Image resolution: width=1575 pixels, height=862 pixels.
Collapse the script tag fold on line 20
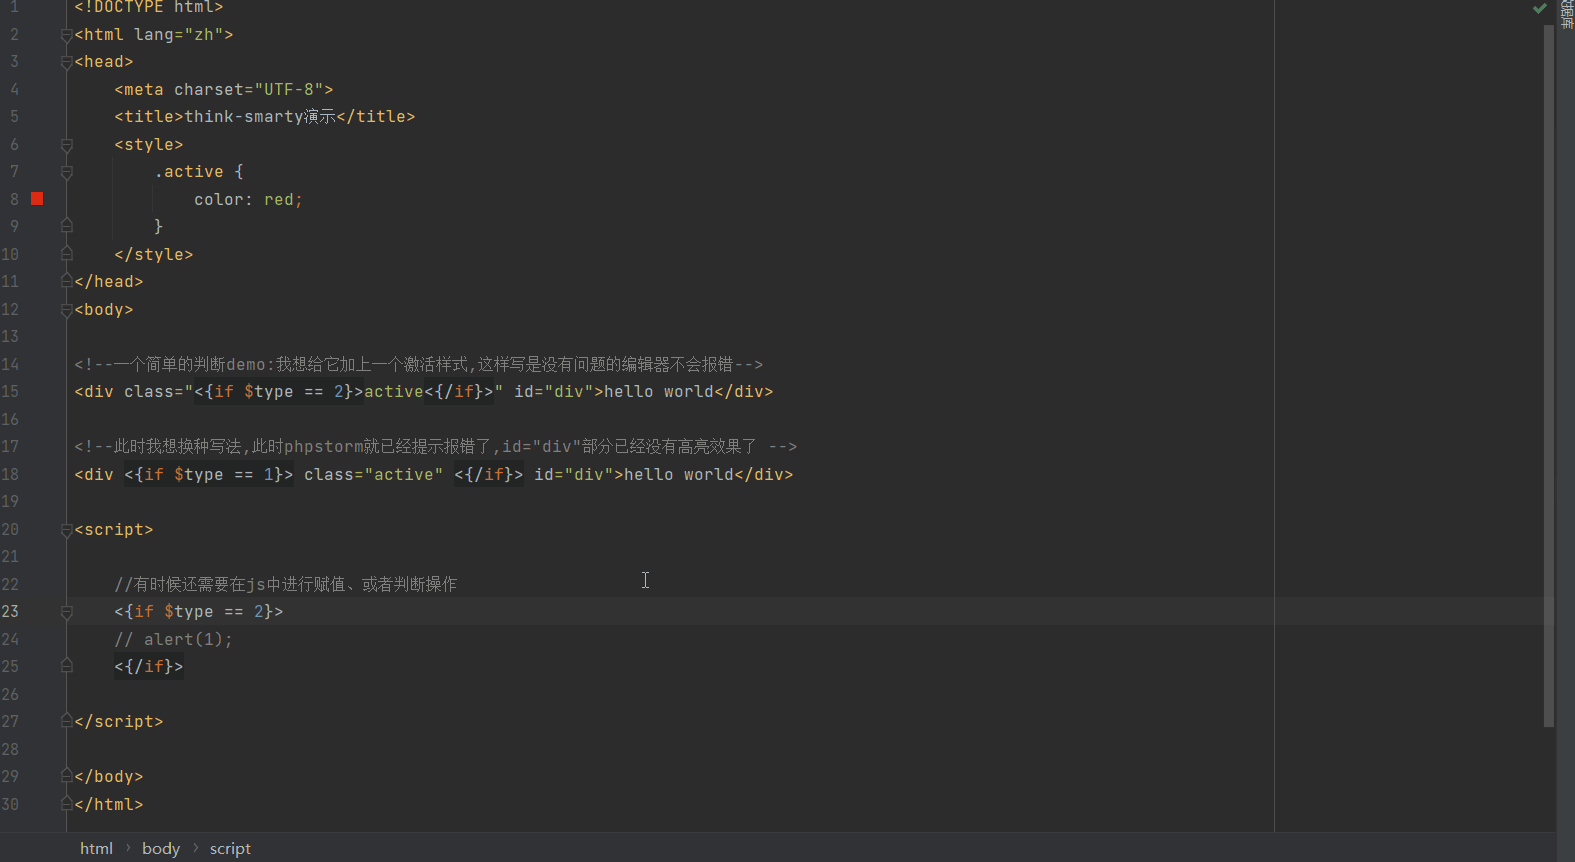coord(66,530)
